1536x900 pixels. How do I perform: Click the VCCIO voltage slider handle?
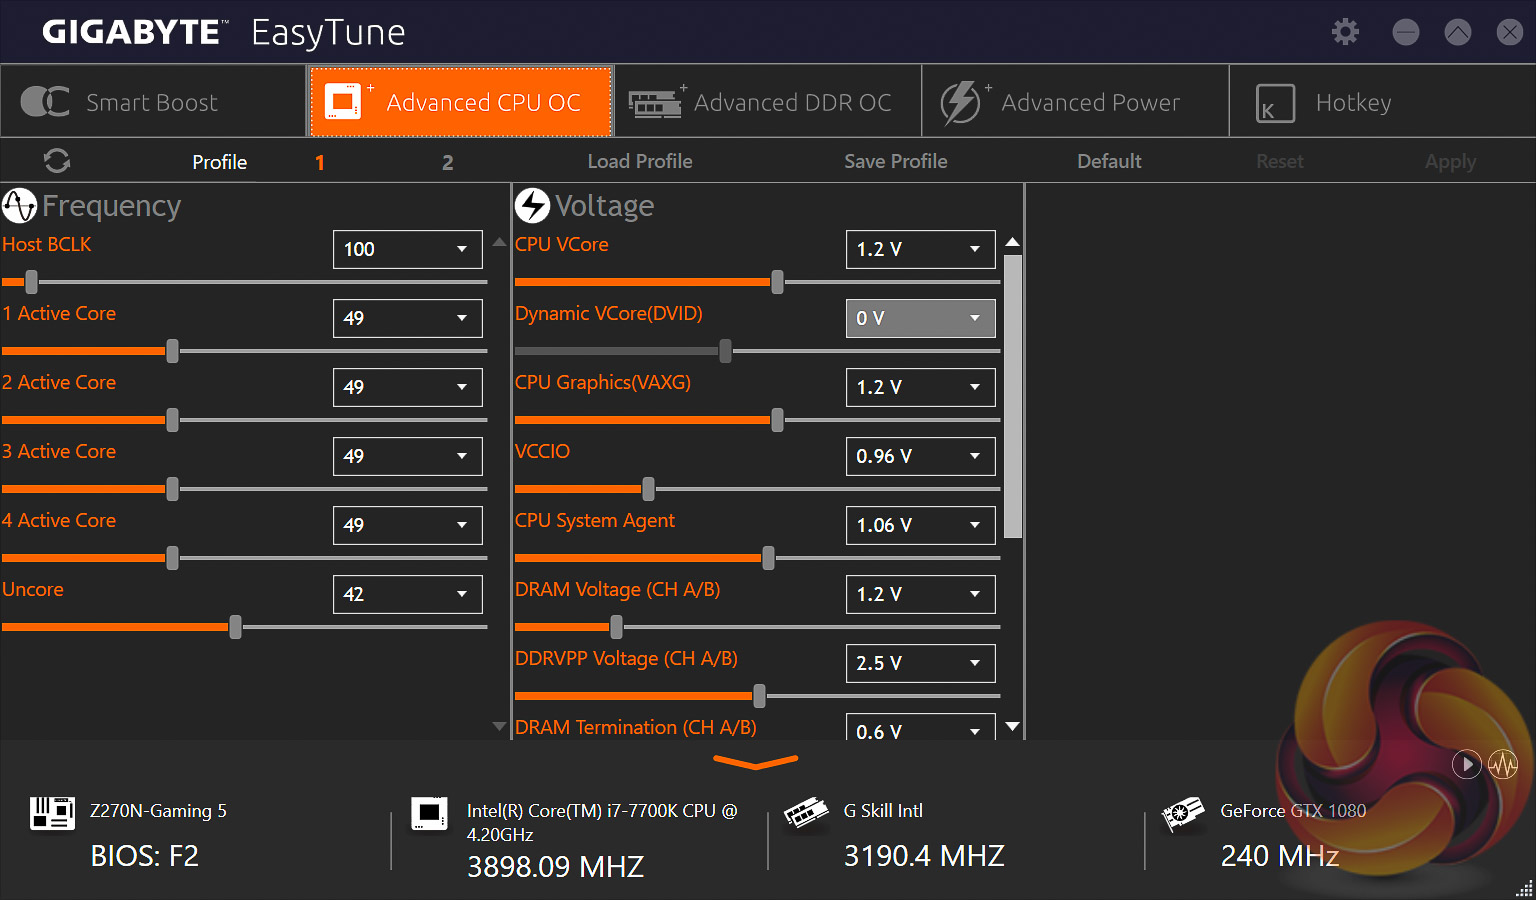pyautogui.click(x=649, y=489)
